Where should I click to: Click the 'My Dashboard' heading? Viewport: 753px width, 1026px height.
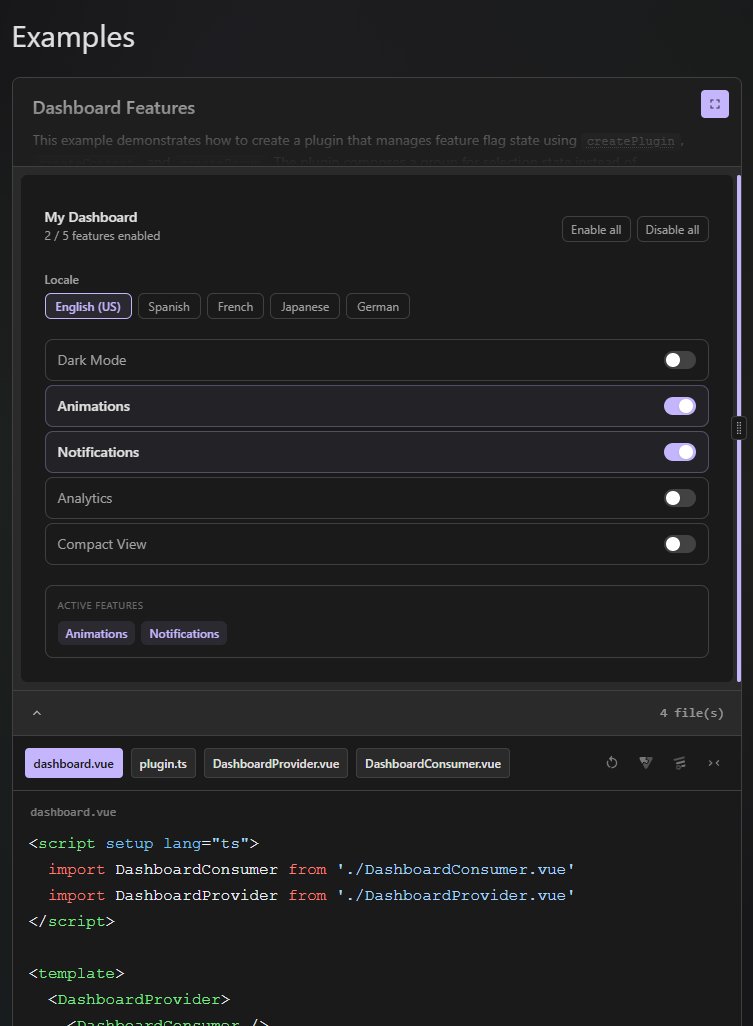[x=91, y=217]
